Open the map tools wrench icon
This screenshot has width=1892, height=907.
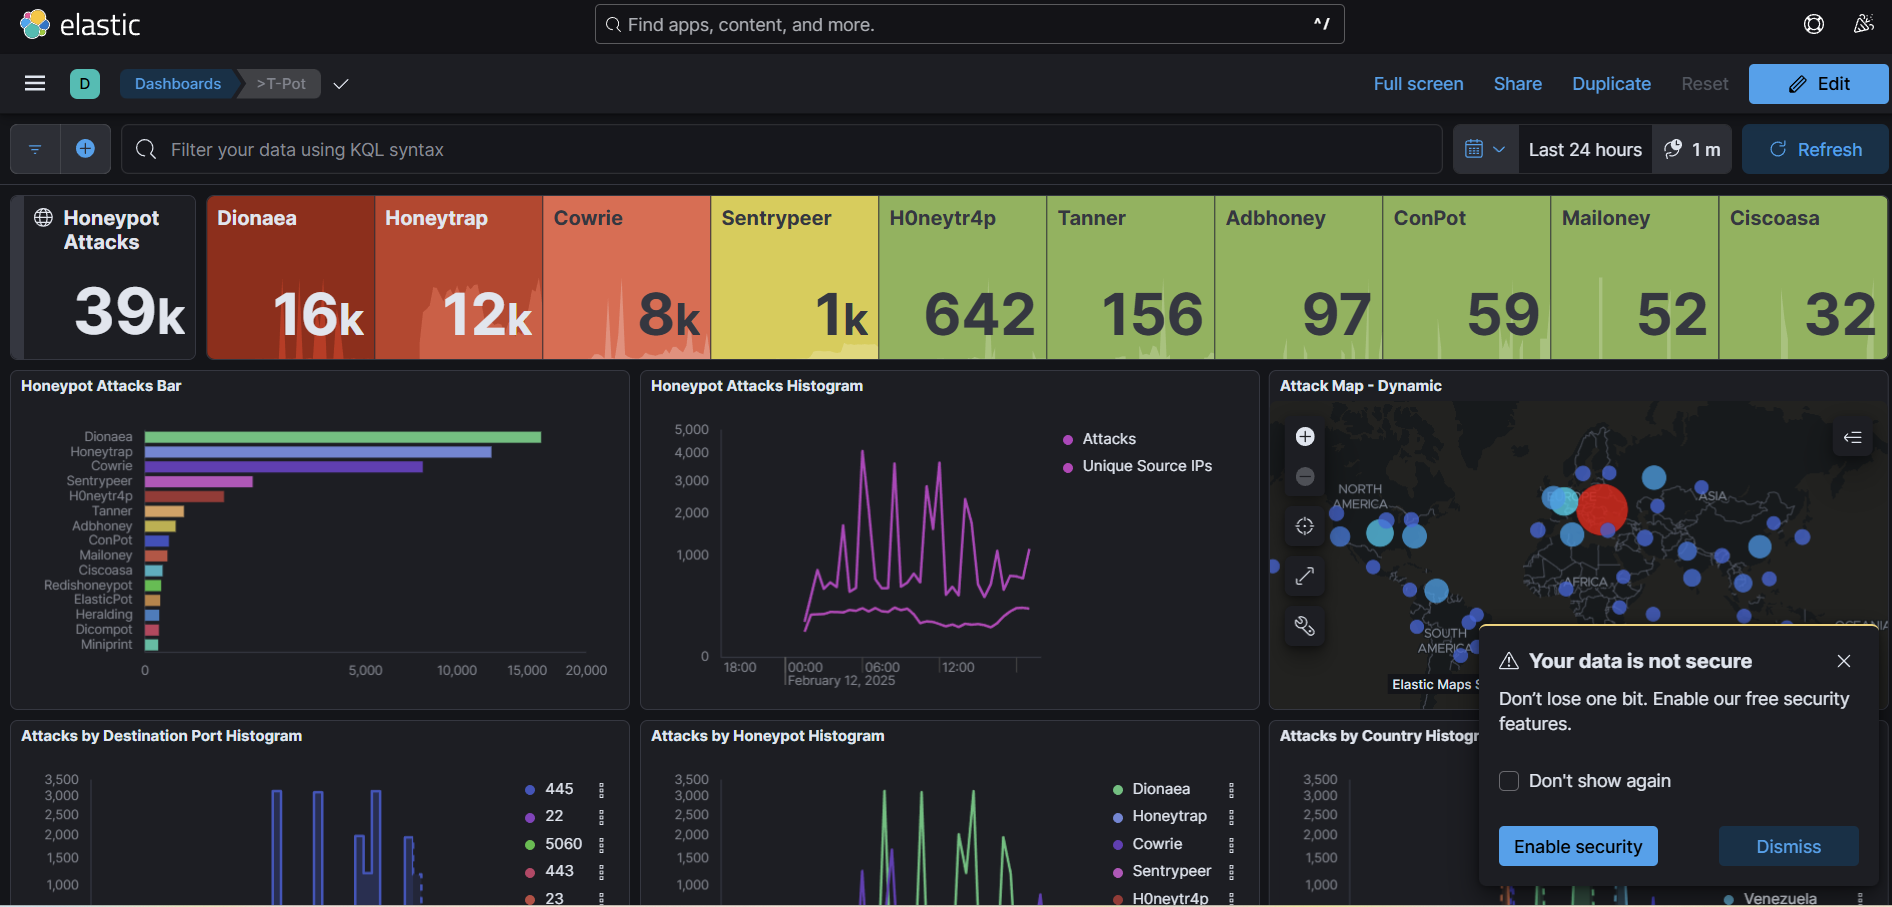point(1305,626)
